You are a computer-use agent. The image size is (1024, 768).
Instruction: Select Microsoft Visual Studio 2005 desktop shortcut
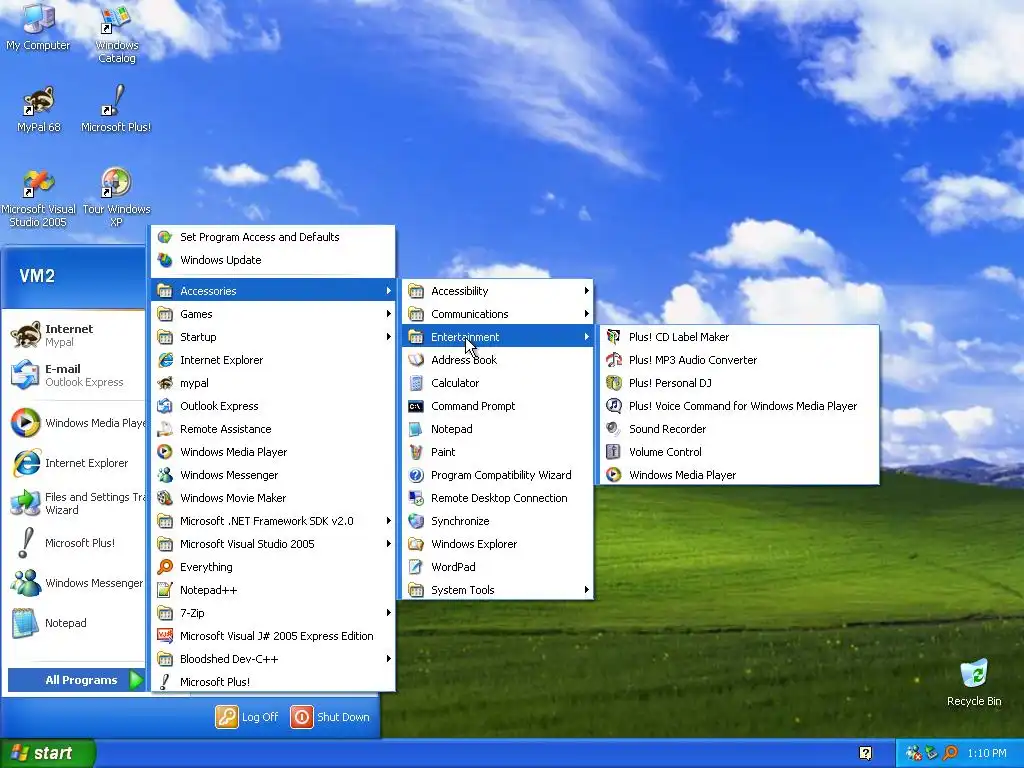point(38,197)
